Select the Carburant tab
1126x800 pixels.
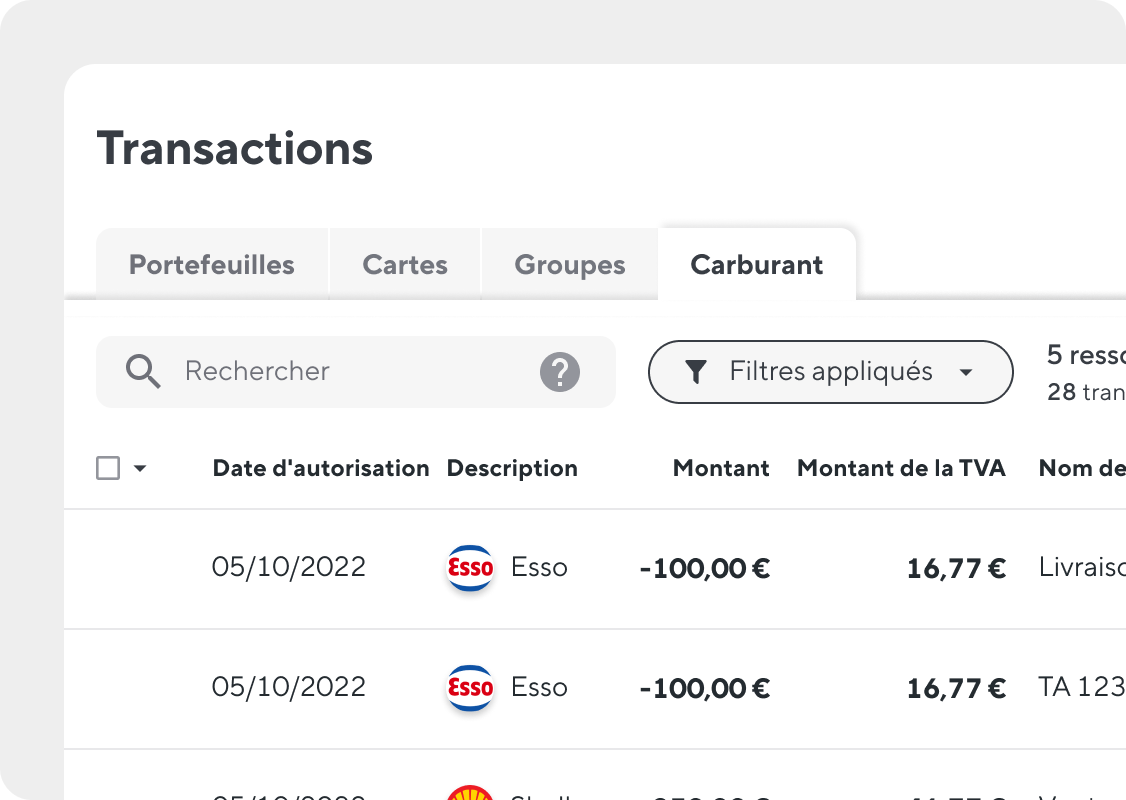point(757,264)
